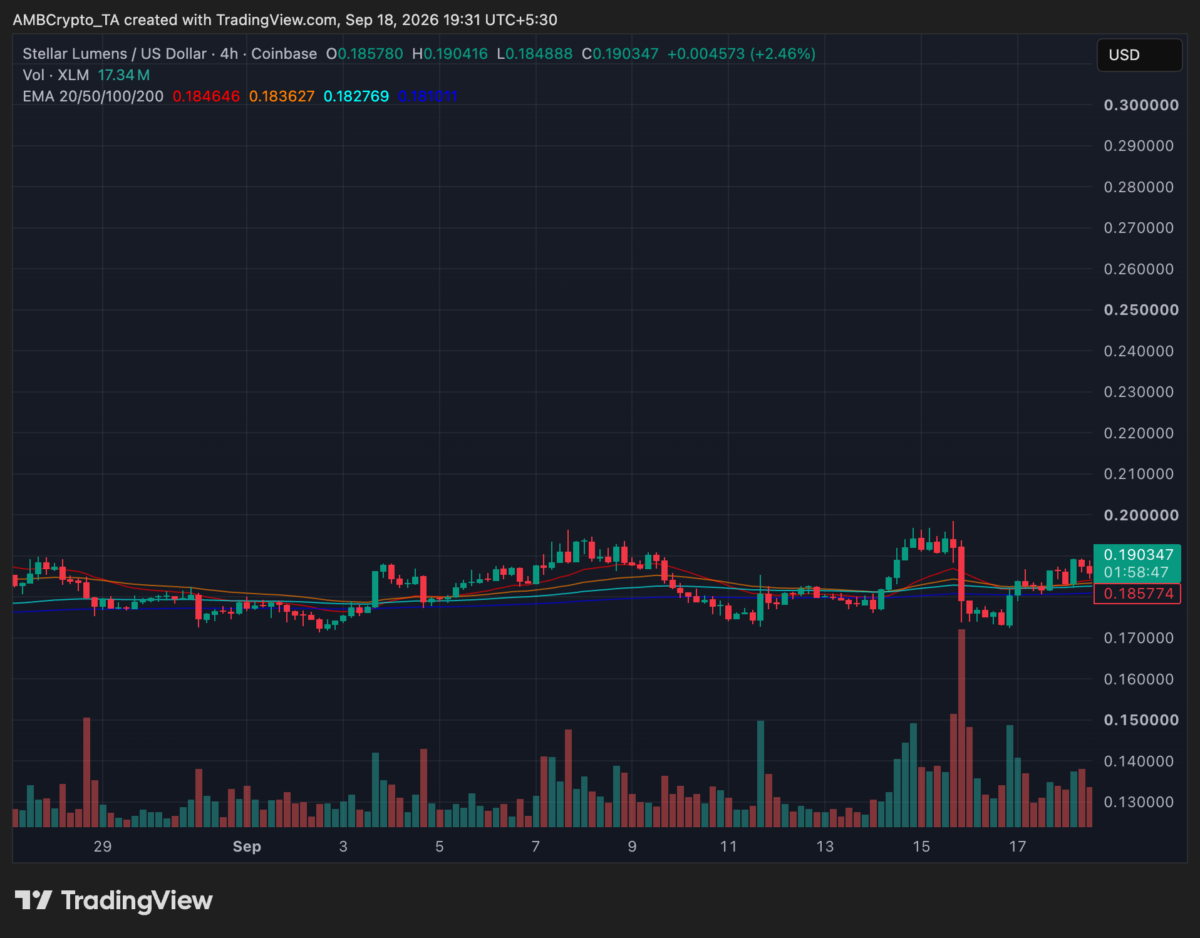Click the 0.200000 price scale label
This screenshot has height=938, width=1200.
pyautogui.click(x=1140, y=515)
